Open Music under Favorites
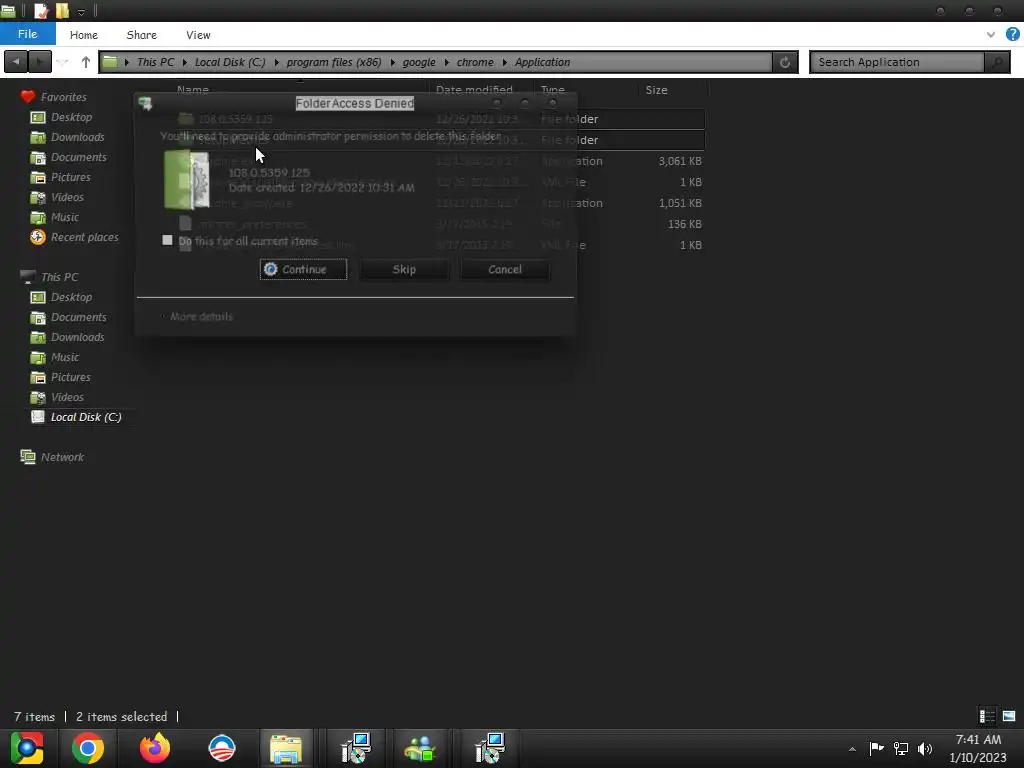This screenshot has width=1024, height=768. 55,217
